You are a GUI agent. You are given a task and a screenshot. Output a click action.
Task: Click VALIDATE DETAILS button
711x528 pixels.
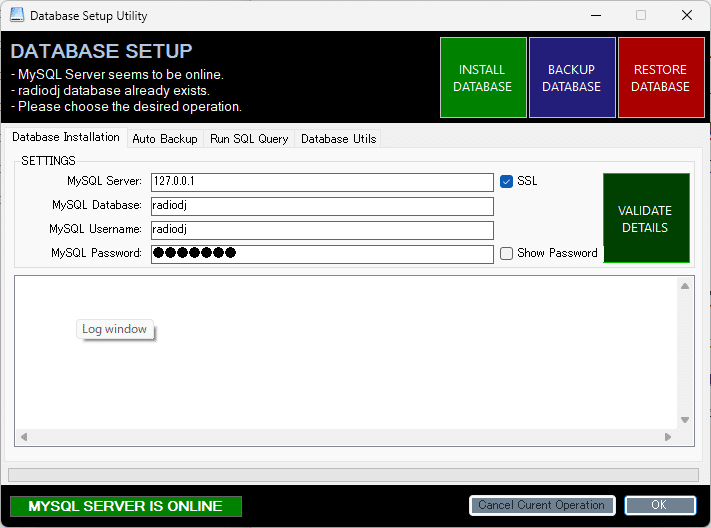[646, 218]
